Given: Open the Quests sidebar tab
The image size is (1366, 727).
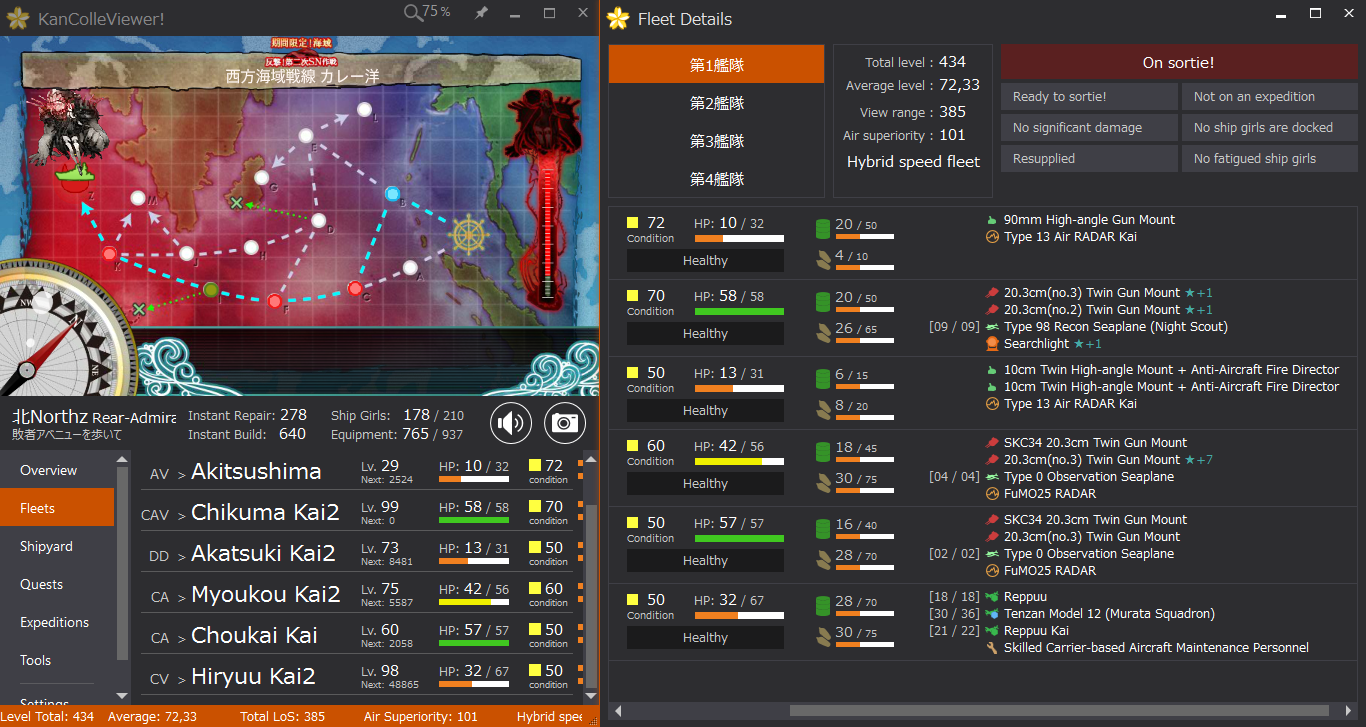Looking at the screenshot, I should tap(57, 584).
